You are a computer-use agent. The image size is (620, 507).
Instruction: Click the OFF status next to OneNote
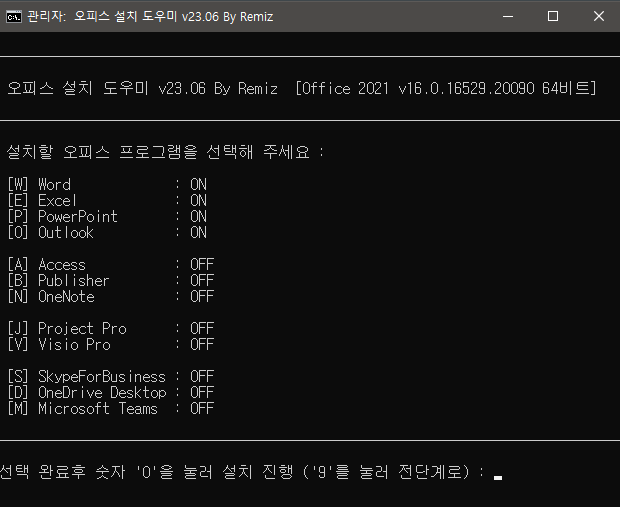(202, 296)
